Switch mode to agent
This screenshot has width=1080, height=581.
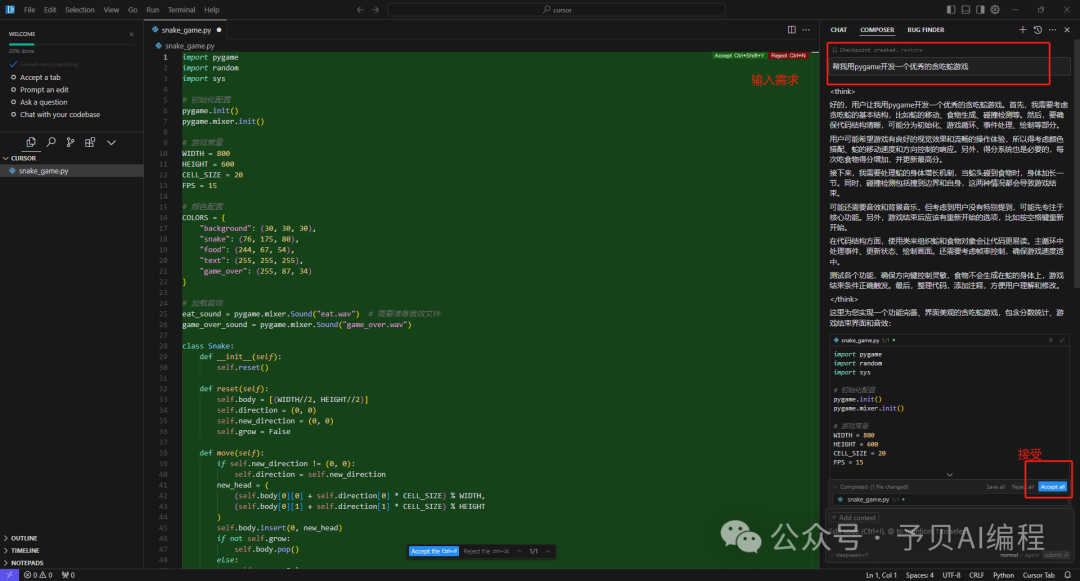pyautogui.click(x=1031, y=555)
